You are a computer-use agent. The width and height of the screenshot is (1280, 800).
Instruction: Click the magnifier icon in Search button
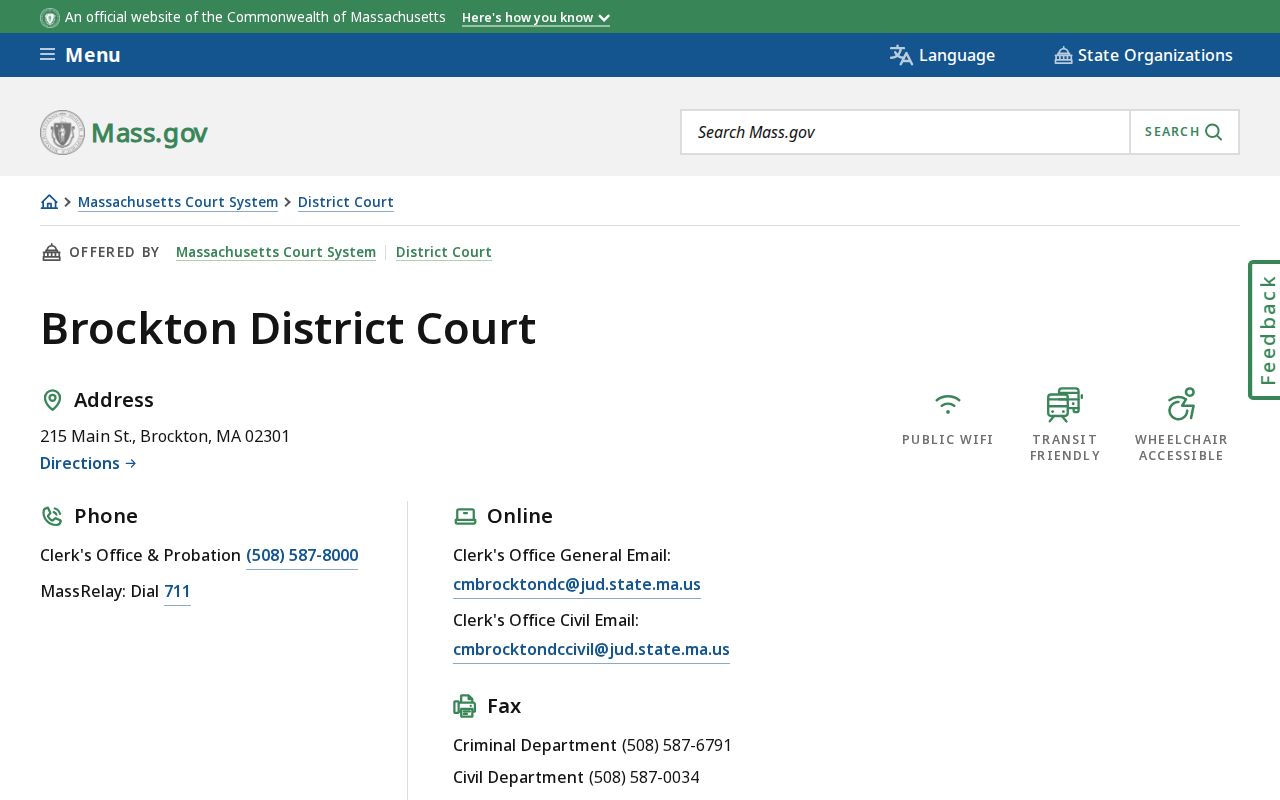click(x=1214, y=132)
